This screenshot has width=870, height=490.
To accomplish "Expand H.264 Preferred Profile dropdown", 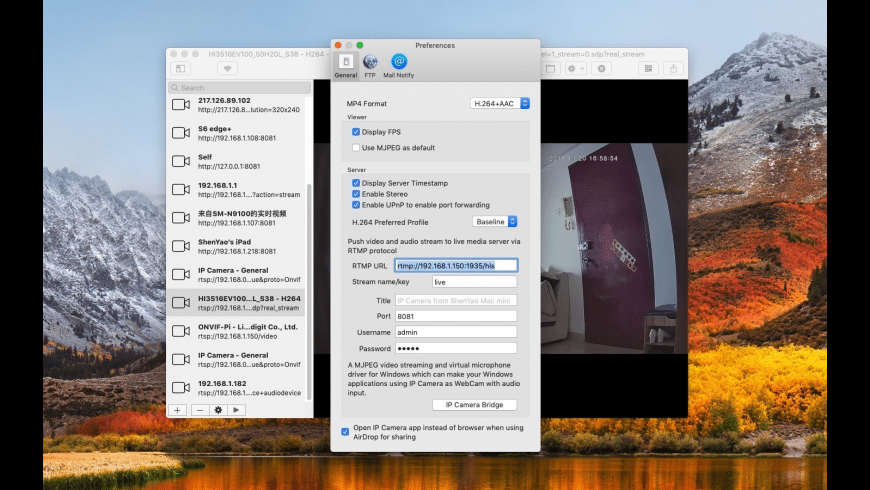I will (494, 221).
